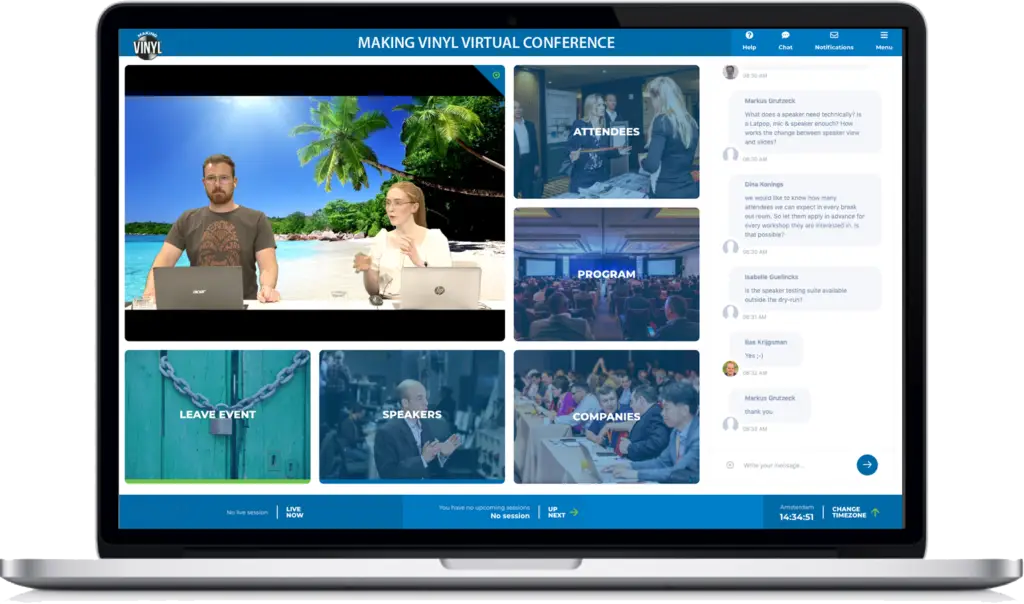The height and width of the screenshot is (604, 1024).
Task: Click Markus's message about speaker technical needs
Action: pyautogui.click(x=803, y=128)
